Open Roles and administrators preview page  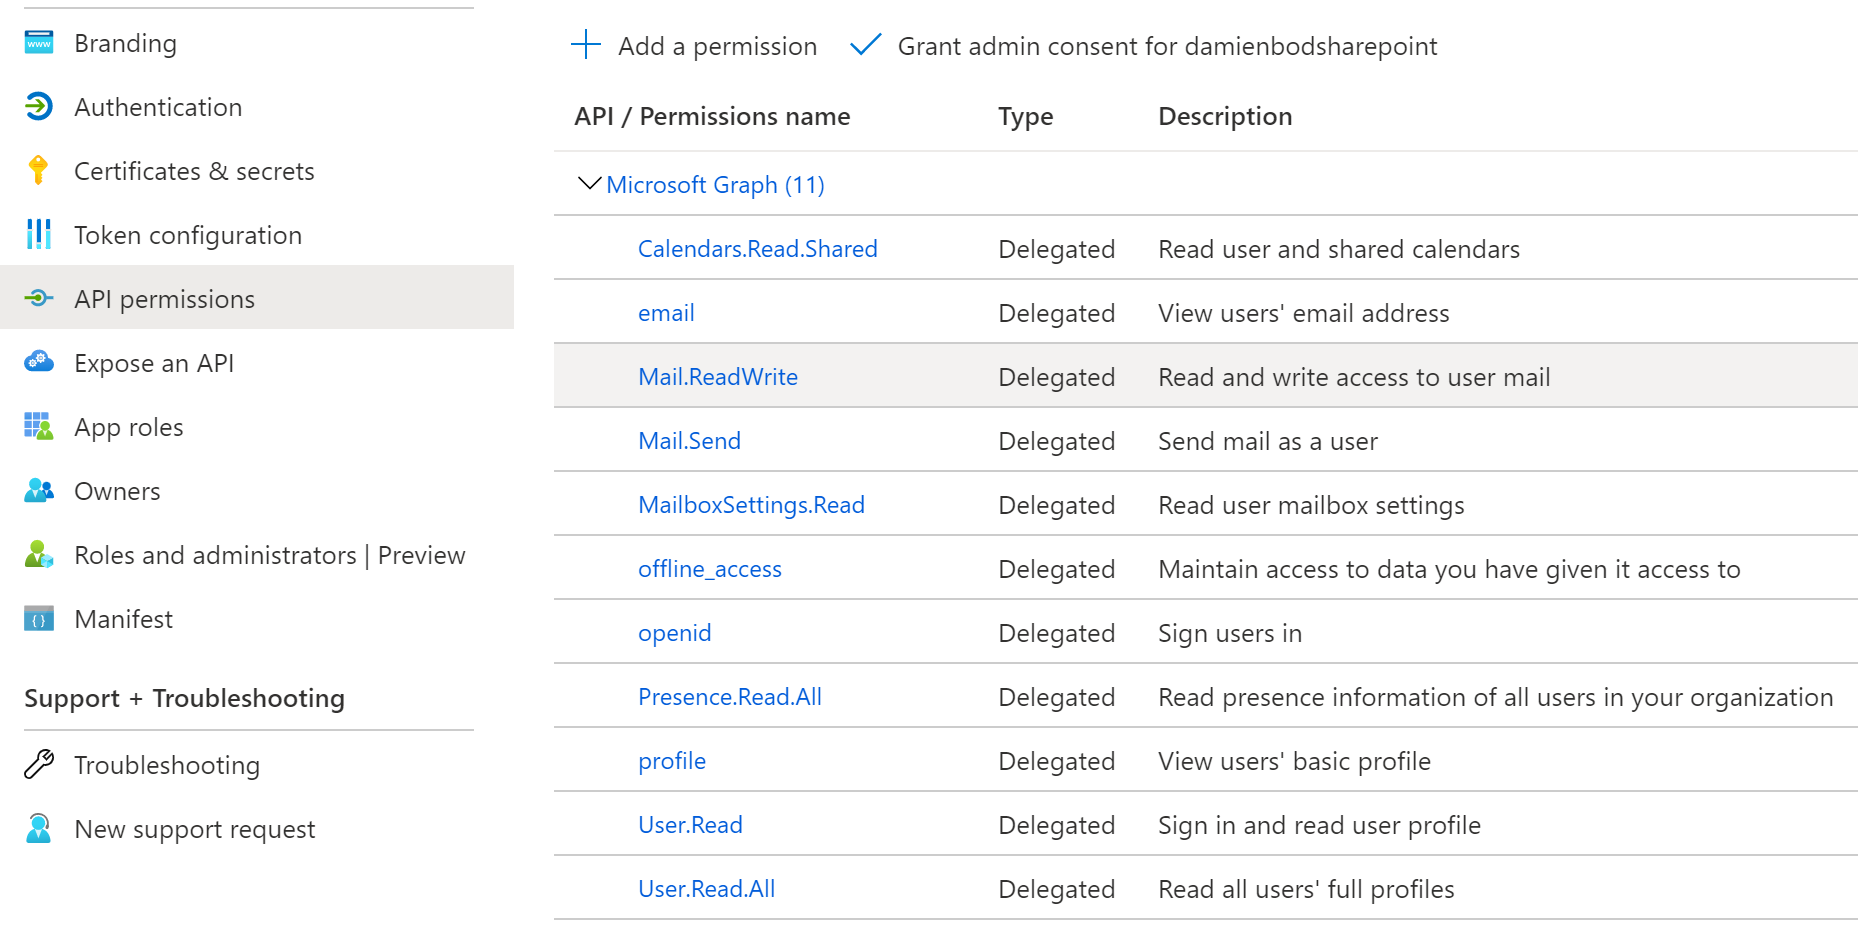269,555
